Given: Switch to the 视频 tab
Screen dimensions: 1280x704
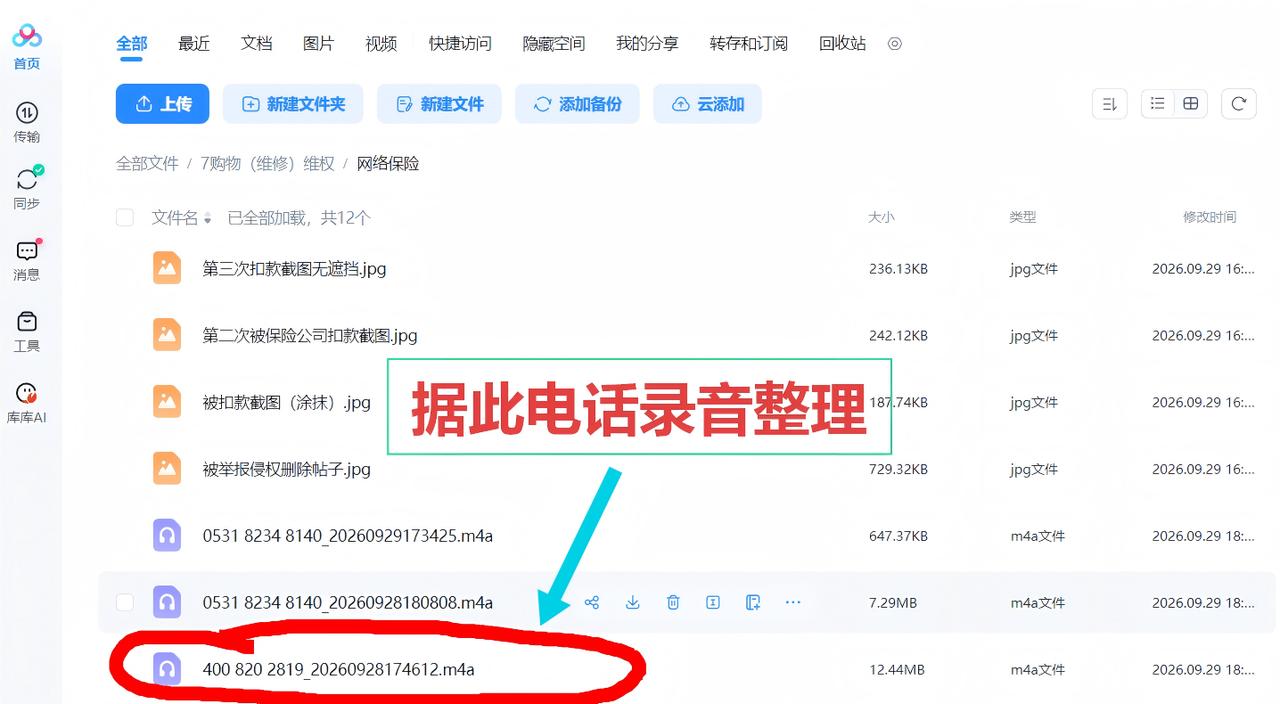Looking at the screenshot, I should tap(381, 43).
